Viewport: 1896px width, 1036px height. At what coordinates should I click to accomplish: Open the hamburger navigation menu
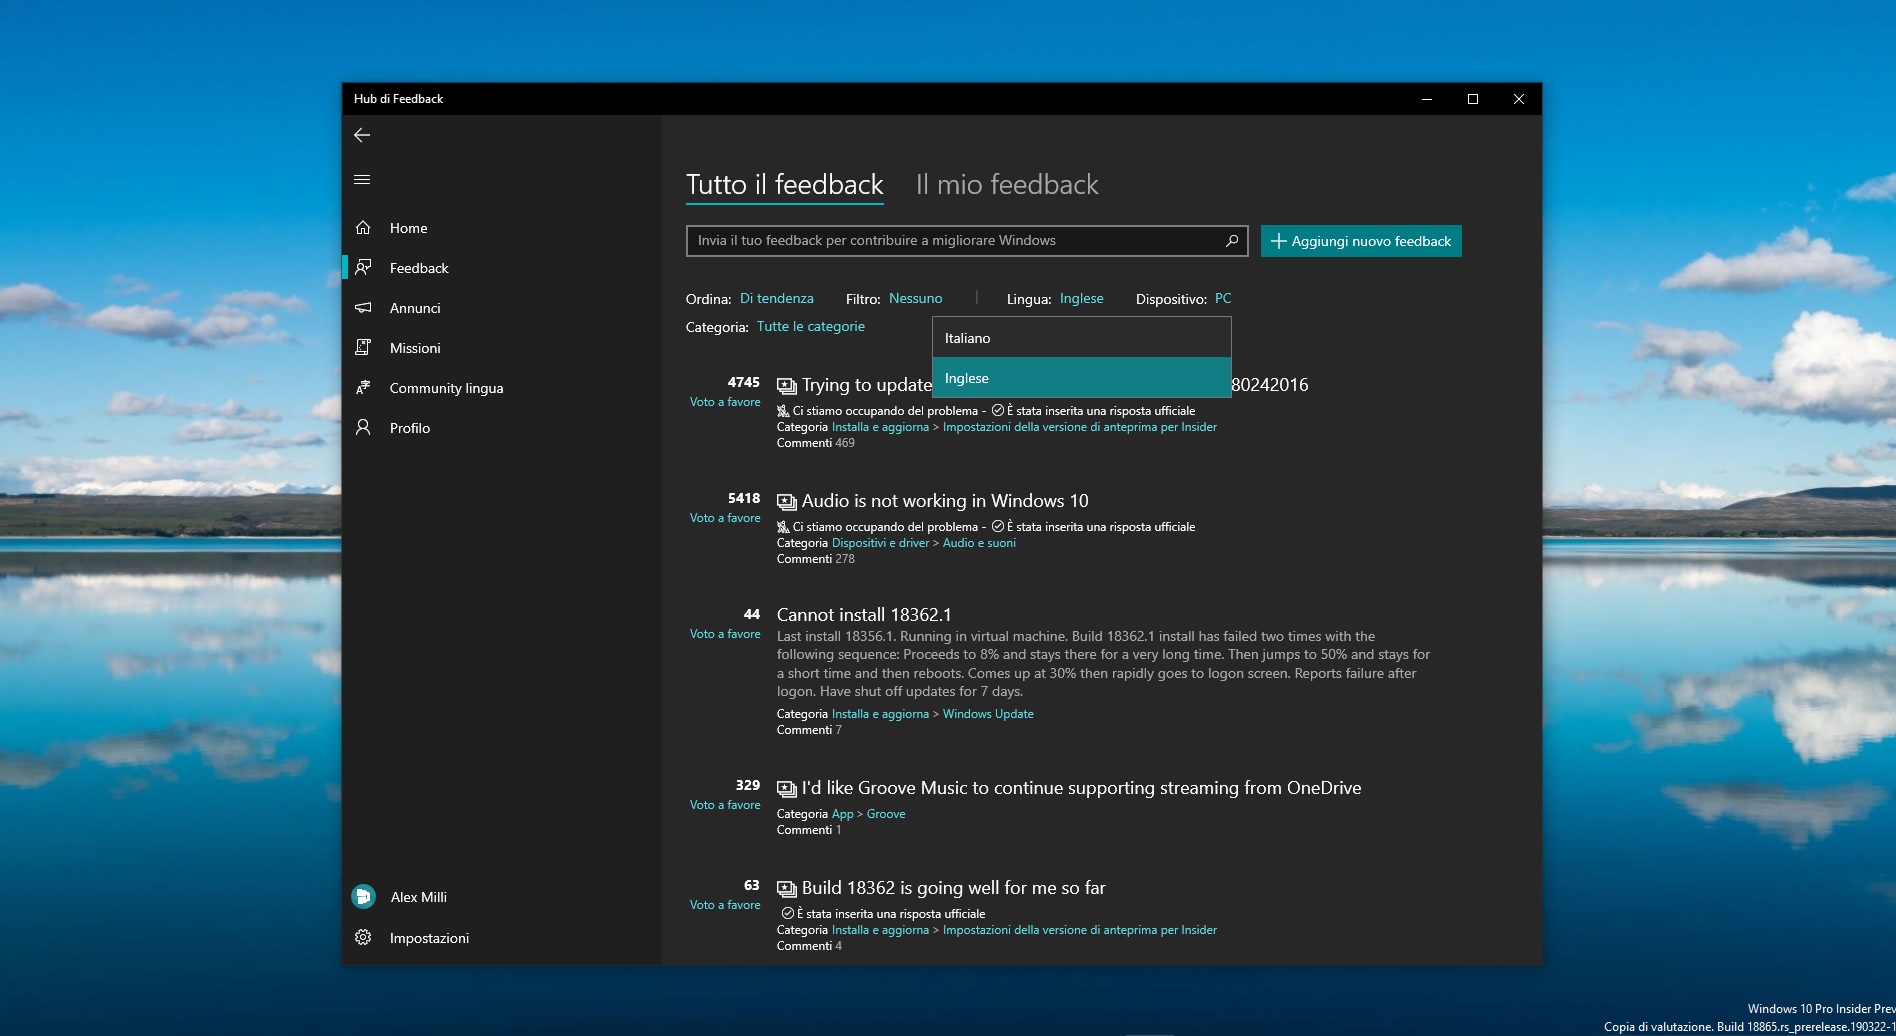coord(362,180)
